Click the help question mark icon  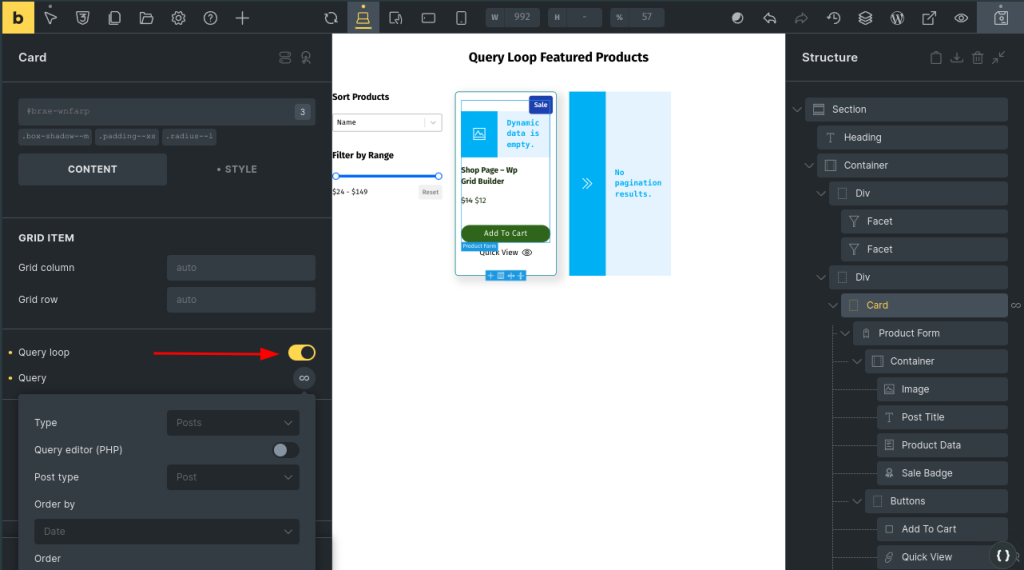(210, 18)
